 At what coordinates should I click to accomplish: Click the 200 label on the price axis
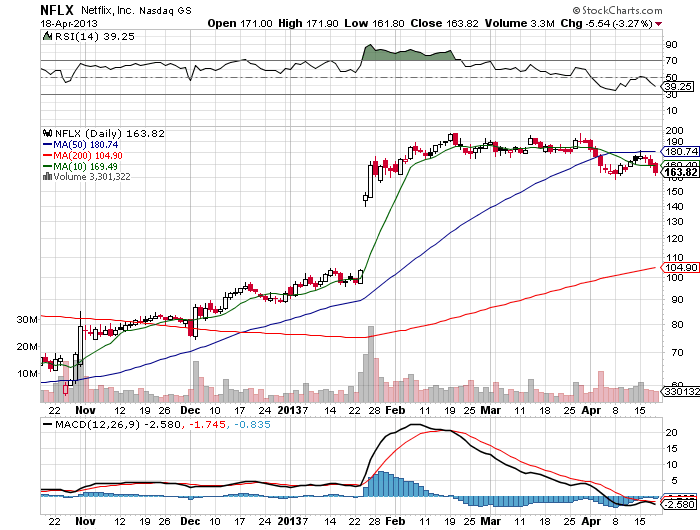[675, 130]
